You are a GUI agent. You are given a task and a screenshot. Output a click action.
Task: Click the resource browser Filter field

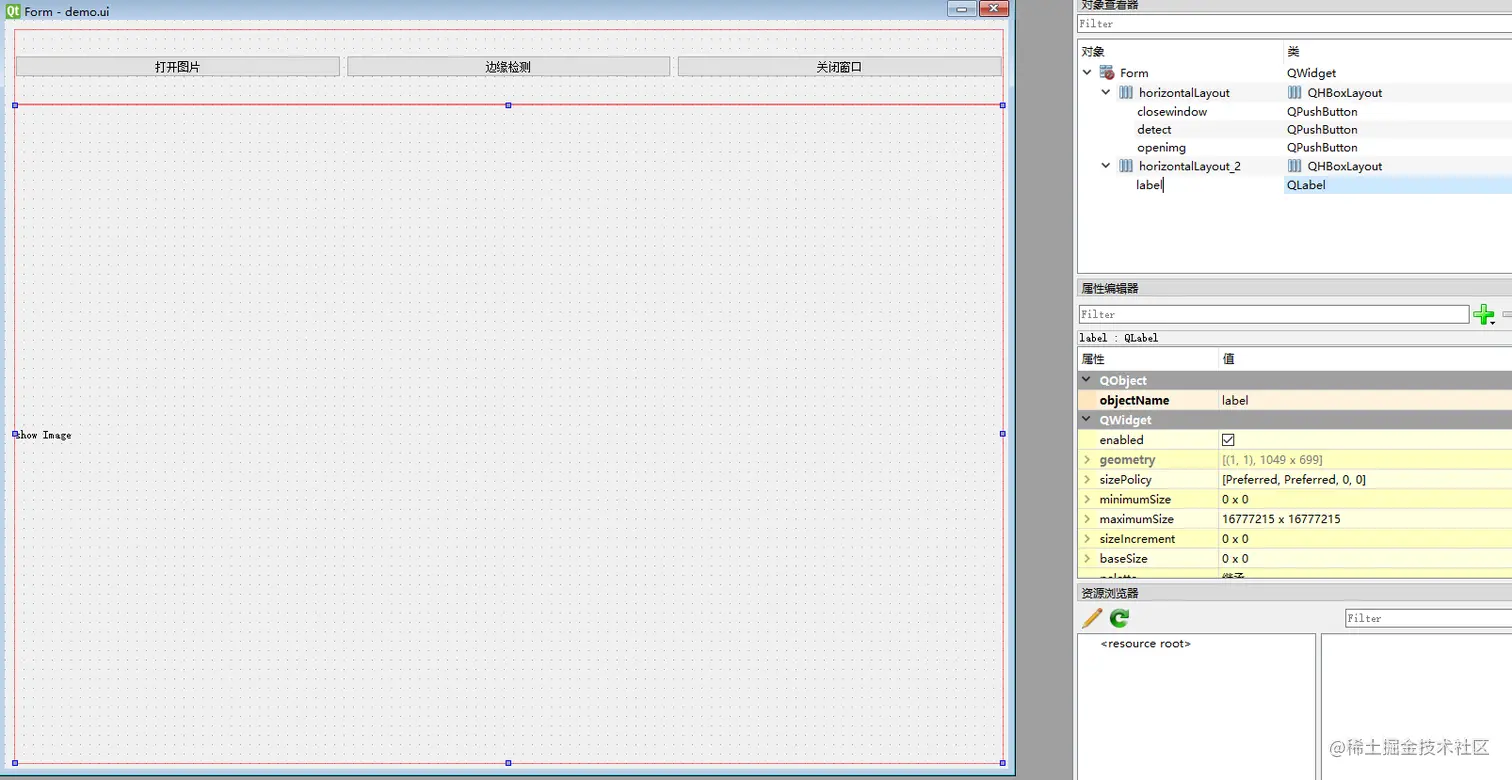[1428, 618]
